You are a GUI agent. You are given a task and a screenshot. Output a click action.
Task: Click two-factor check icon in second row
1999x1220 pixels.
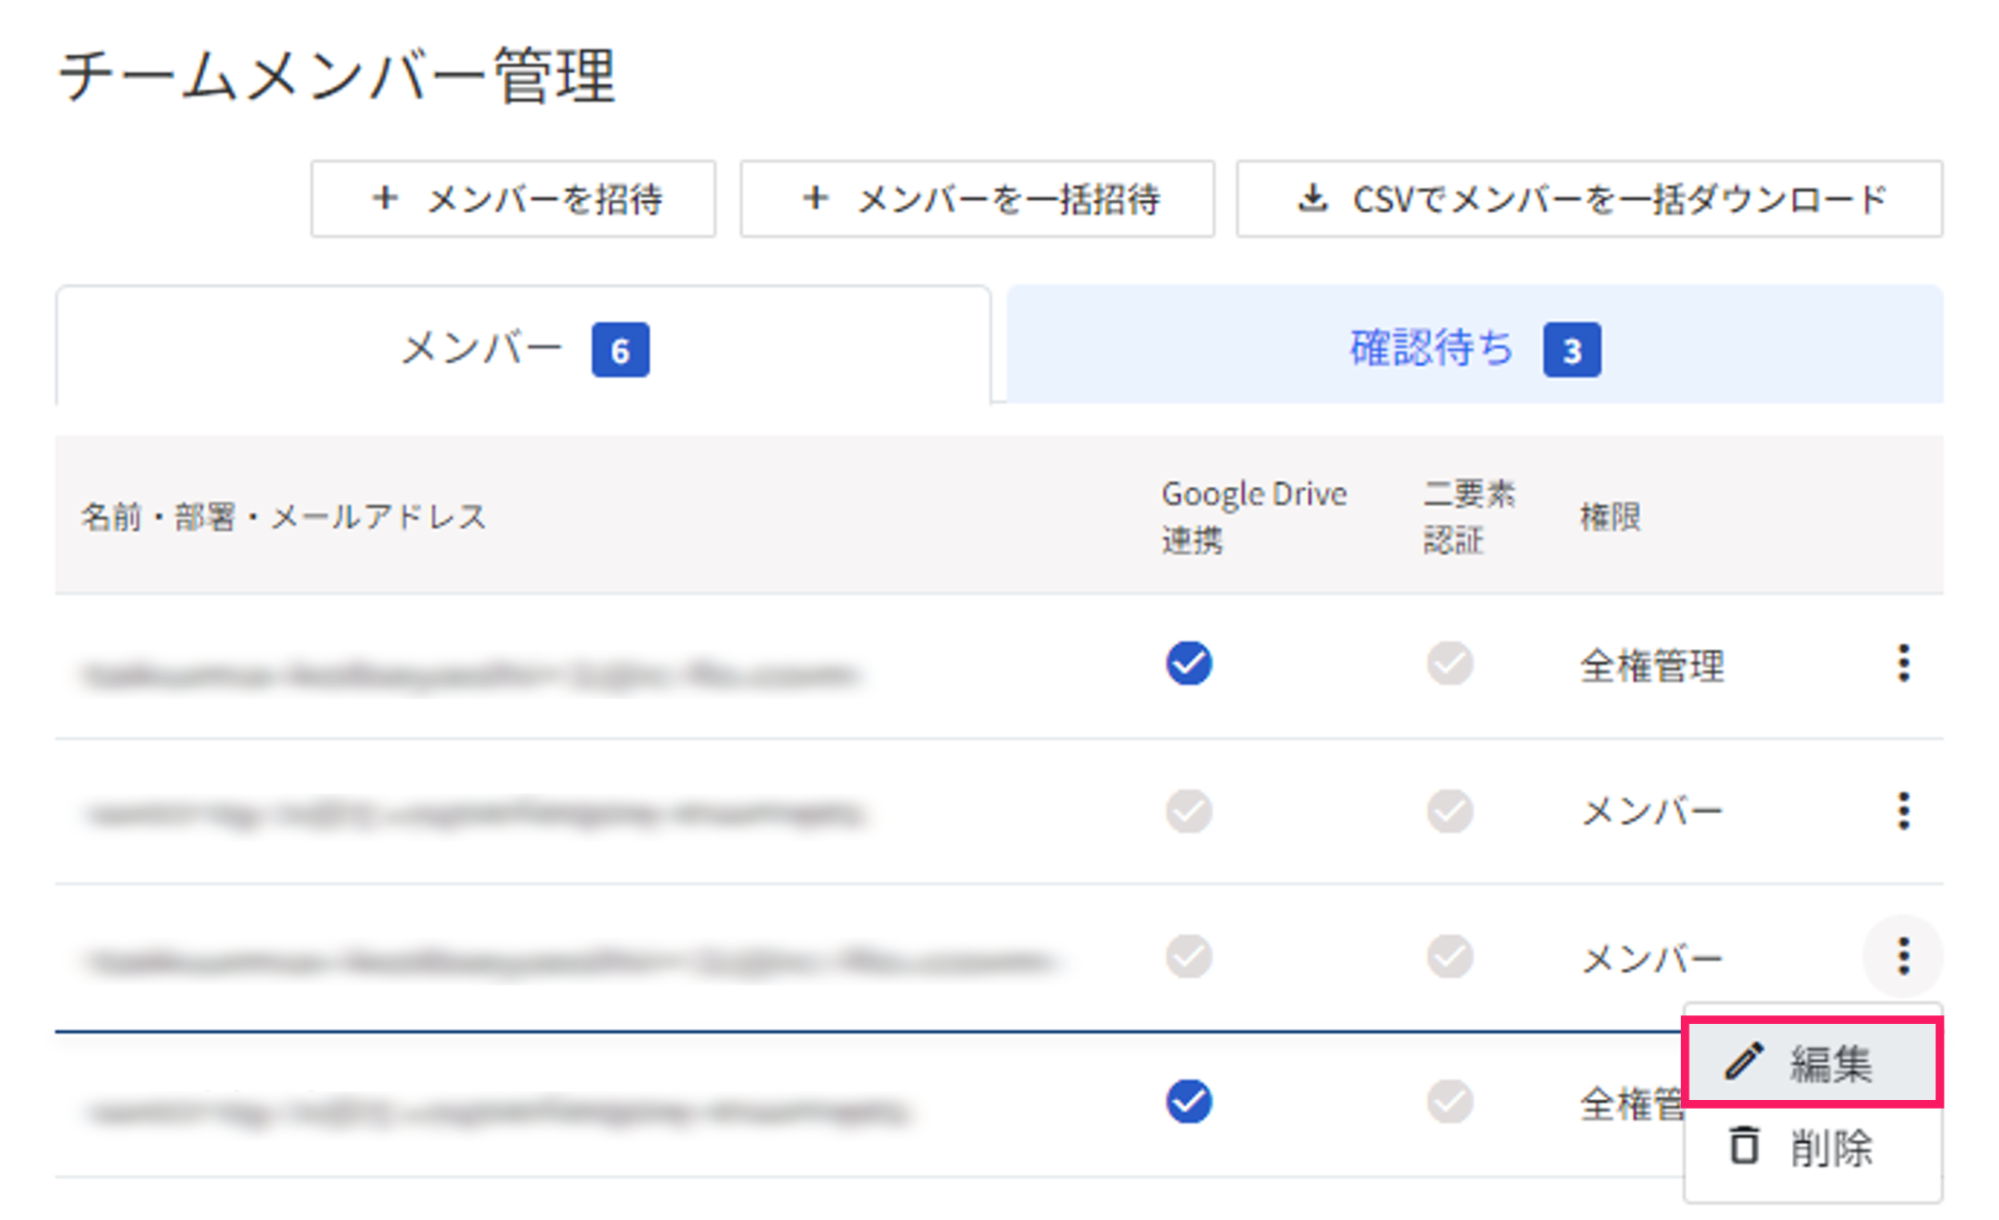1449,810
